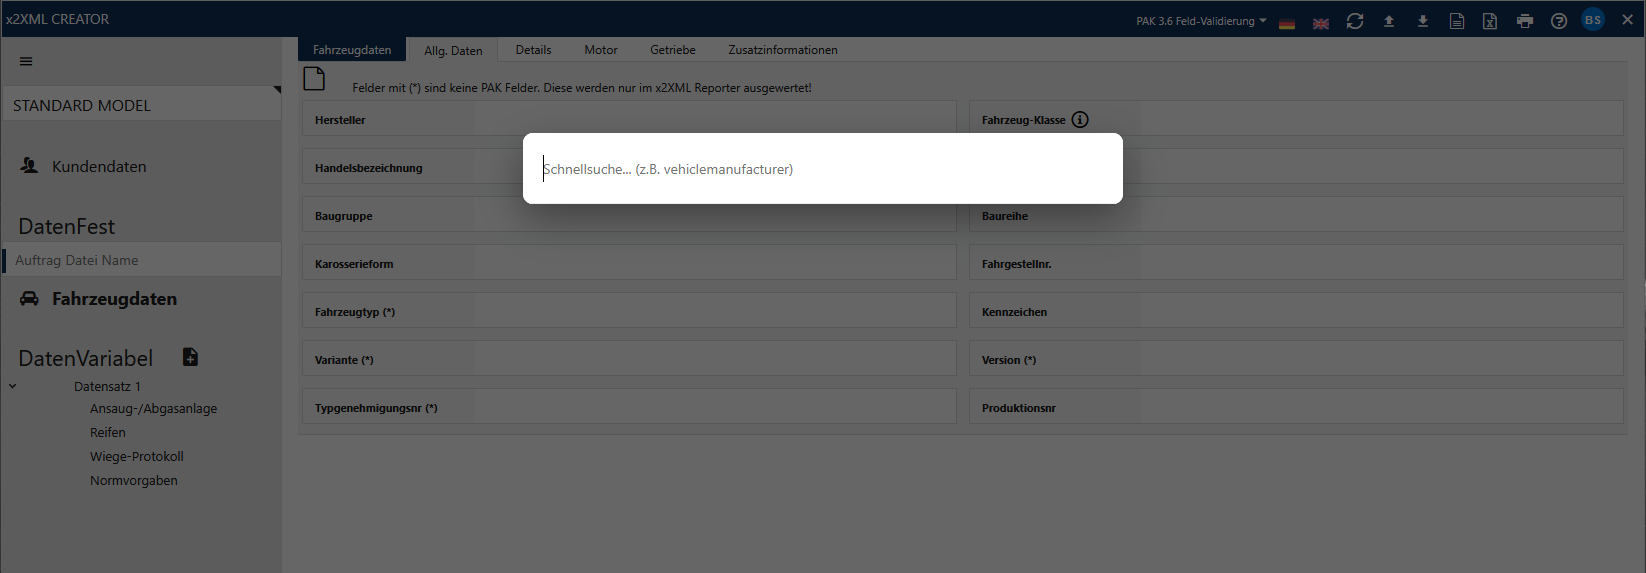This screenshot has width=1646, height=573.
Task: Click the Excel export file icon
Action: 1490,21
